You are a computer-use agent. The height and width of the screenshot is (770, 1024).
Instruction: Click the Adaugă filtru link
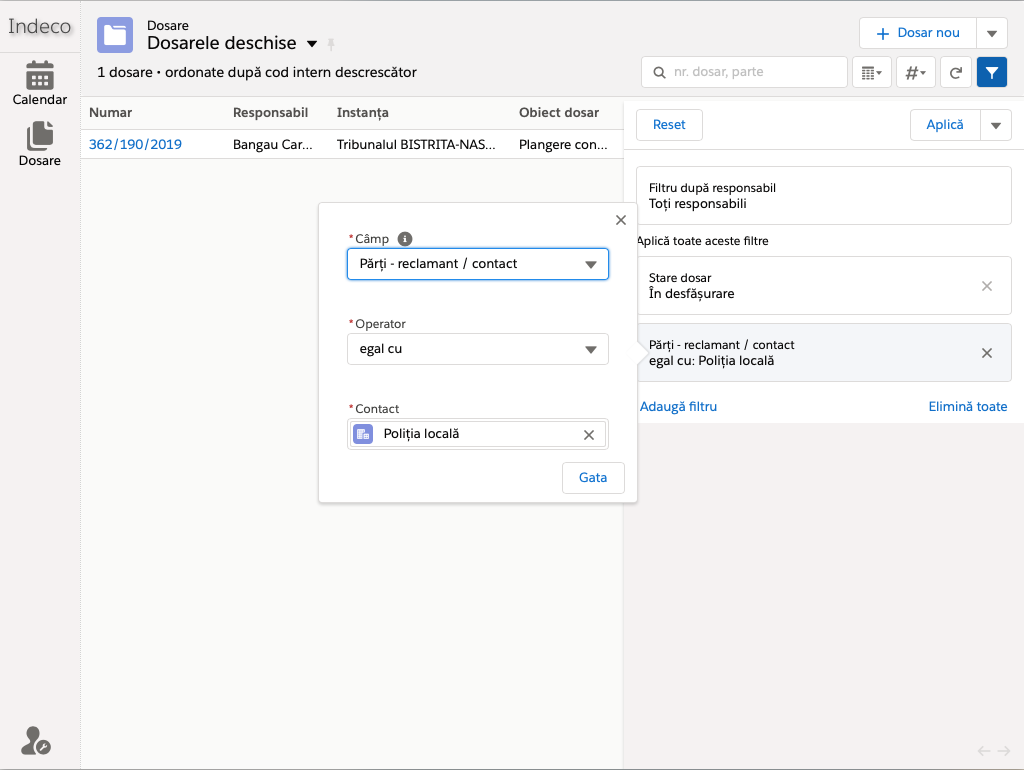pos(678,406)
